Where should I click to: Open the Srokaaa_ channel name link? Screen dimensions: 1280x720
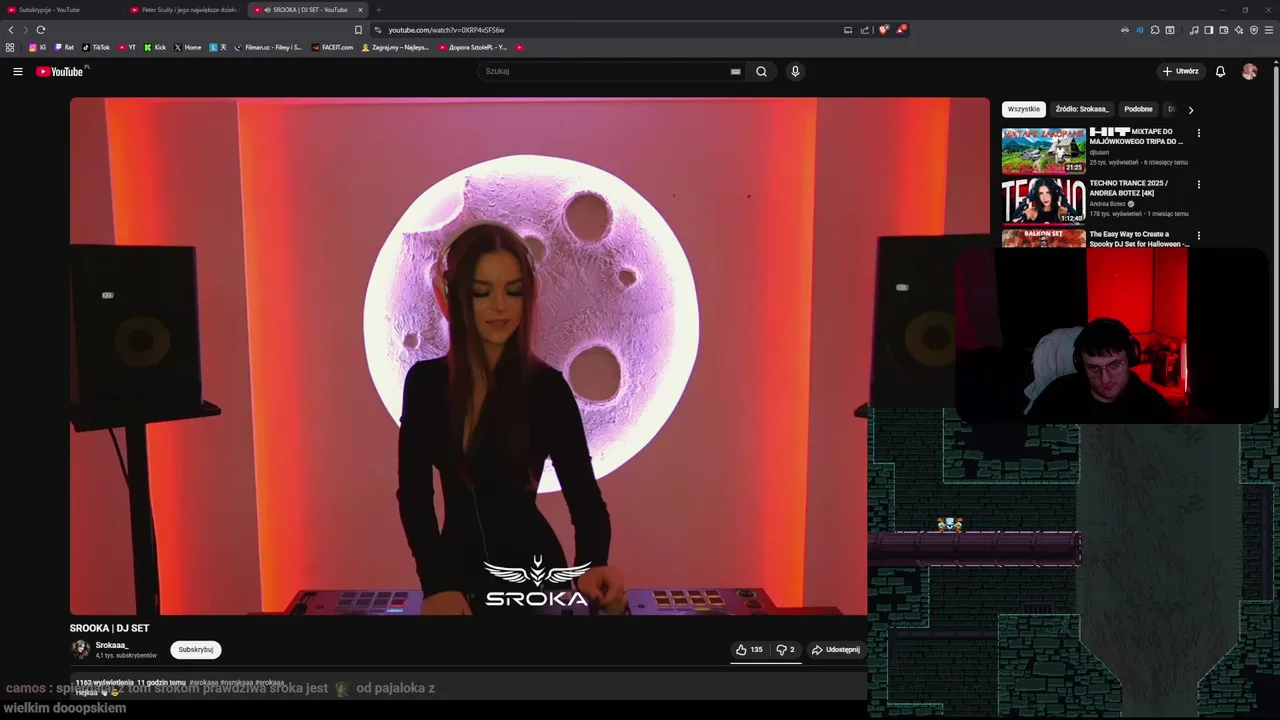click(x=112, y=645)
